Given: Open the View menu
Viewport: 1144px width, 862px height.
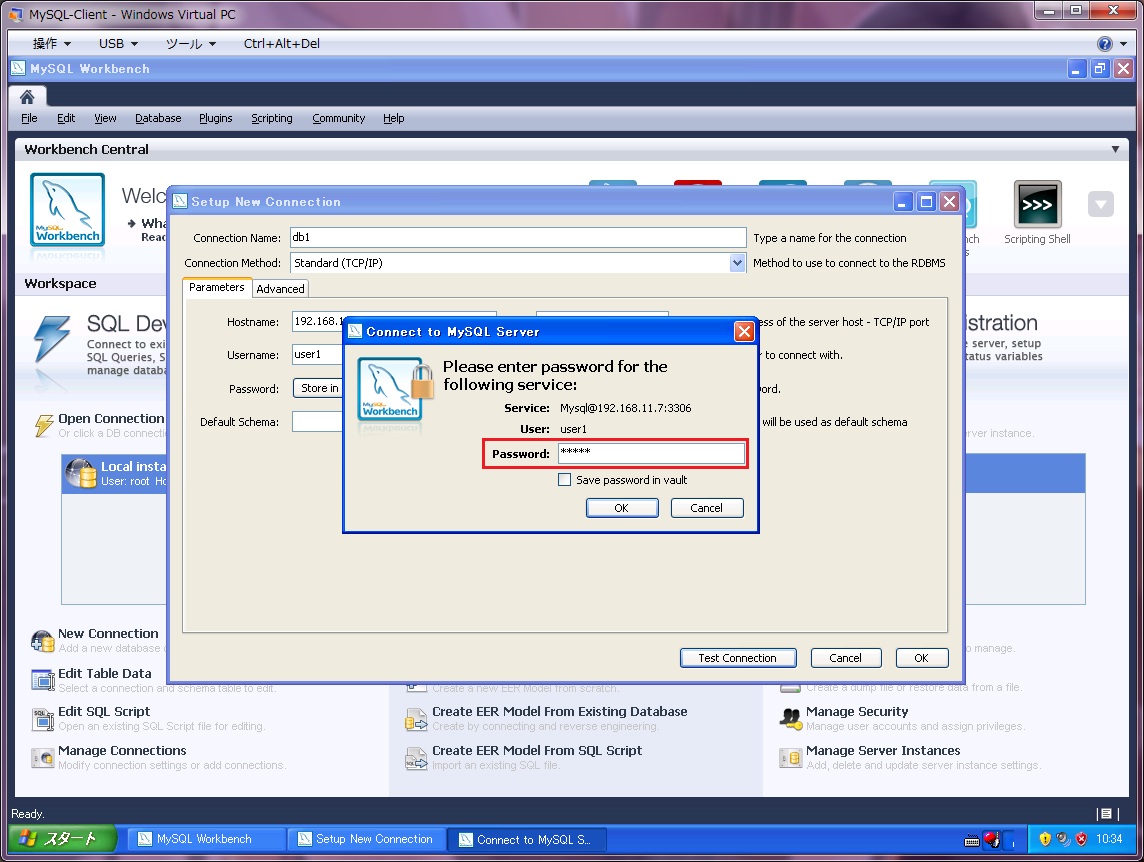Looking at the screenshot, I should point(105,118).
